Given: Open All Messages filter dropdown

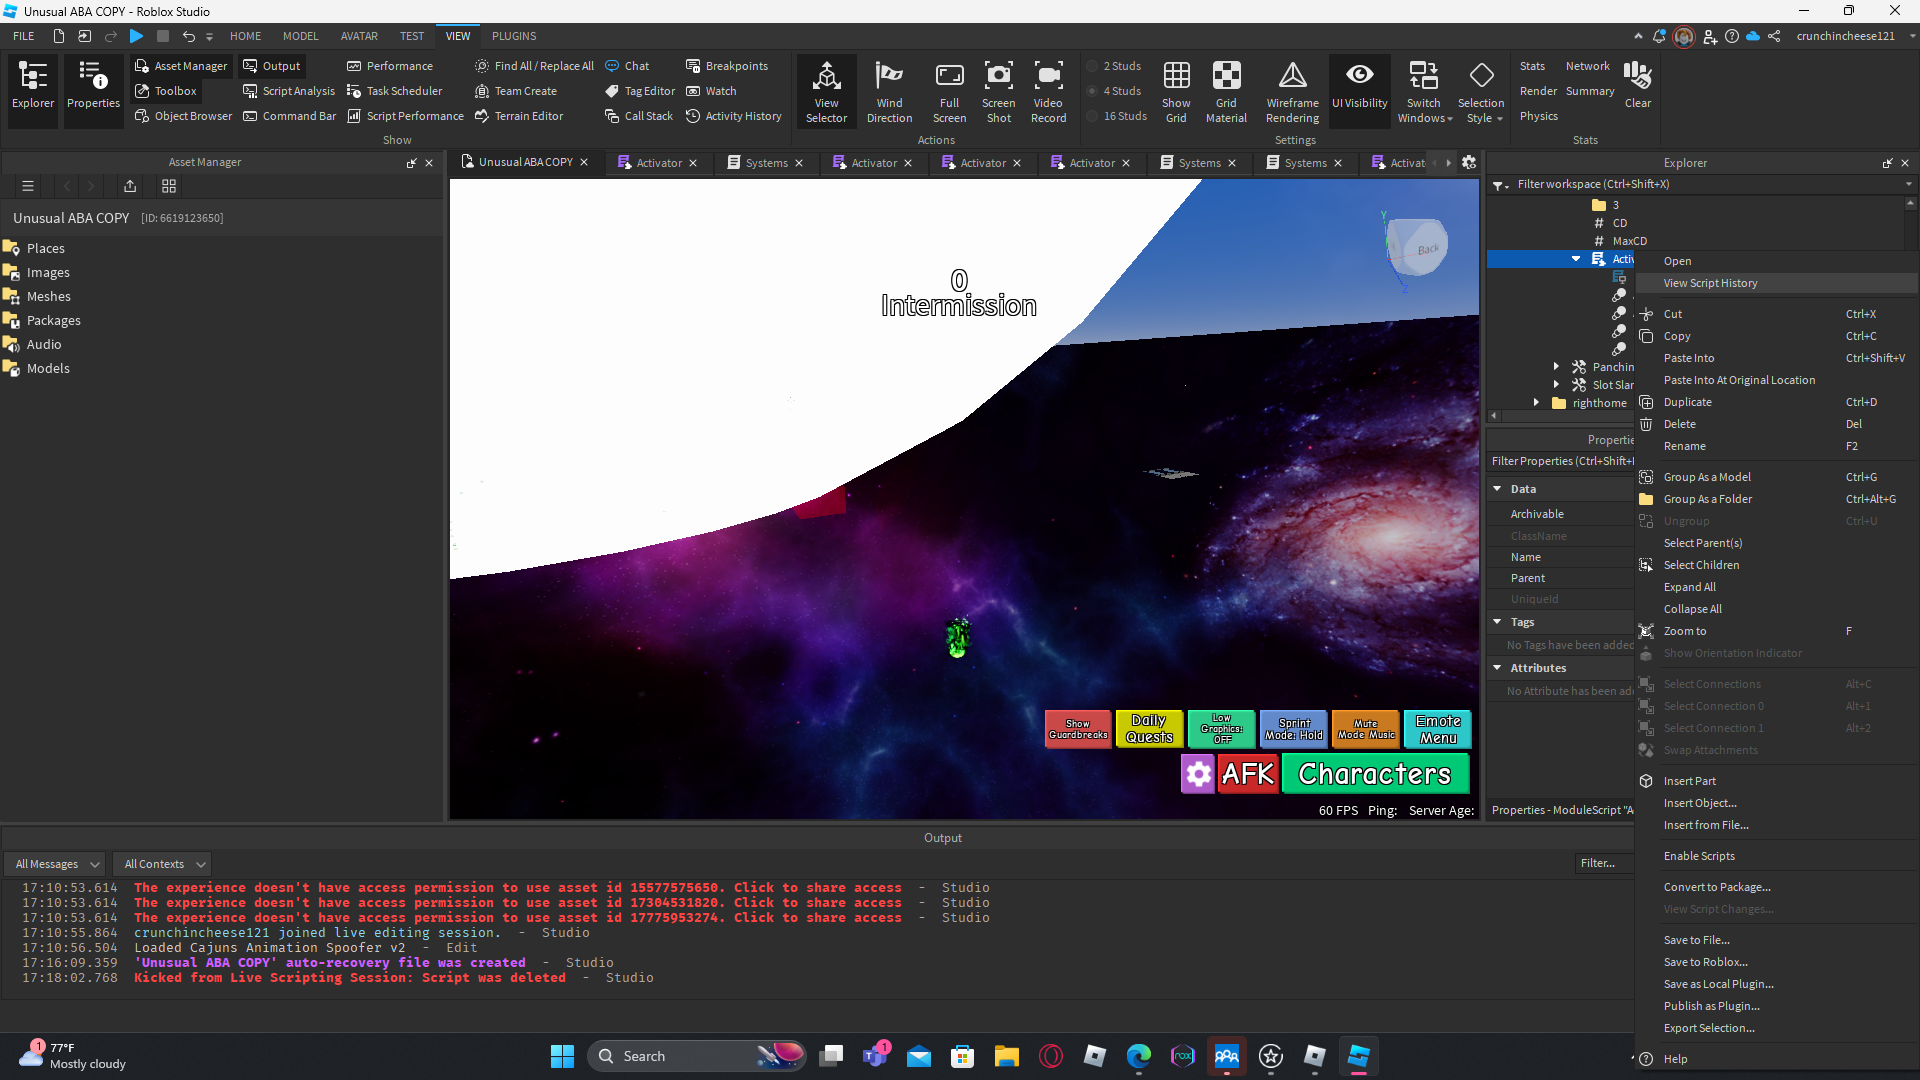Looking at the screenshot, I should pos(56,864).
